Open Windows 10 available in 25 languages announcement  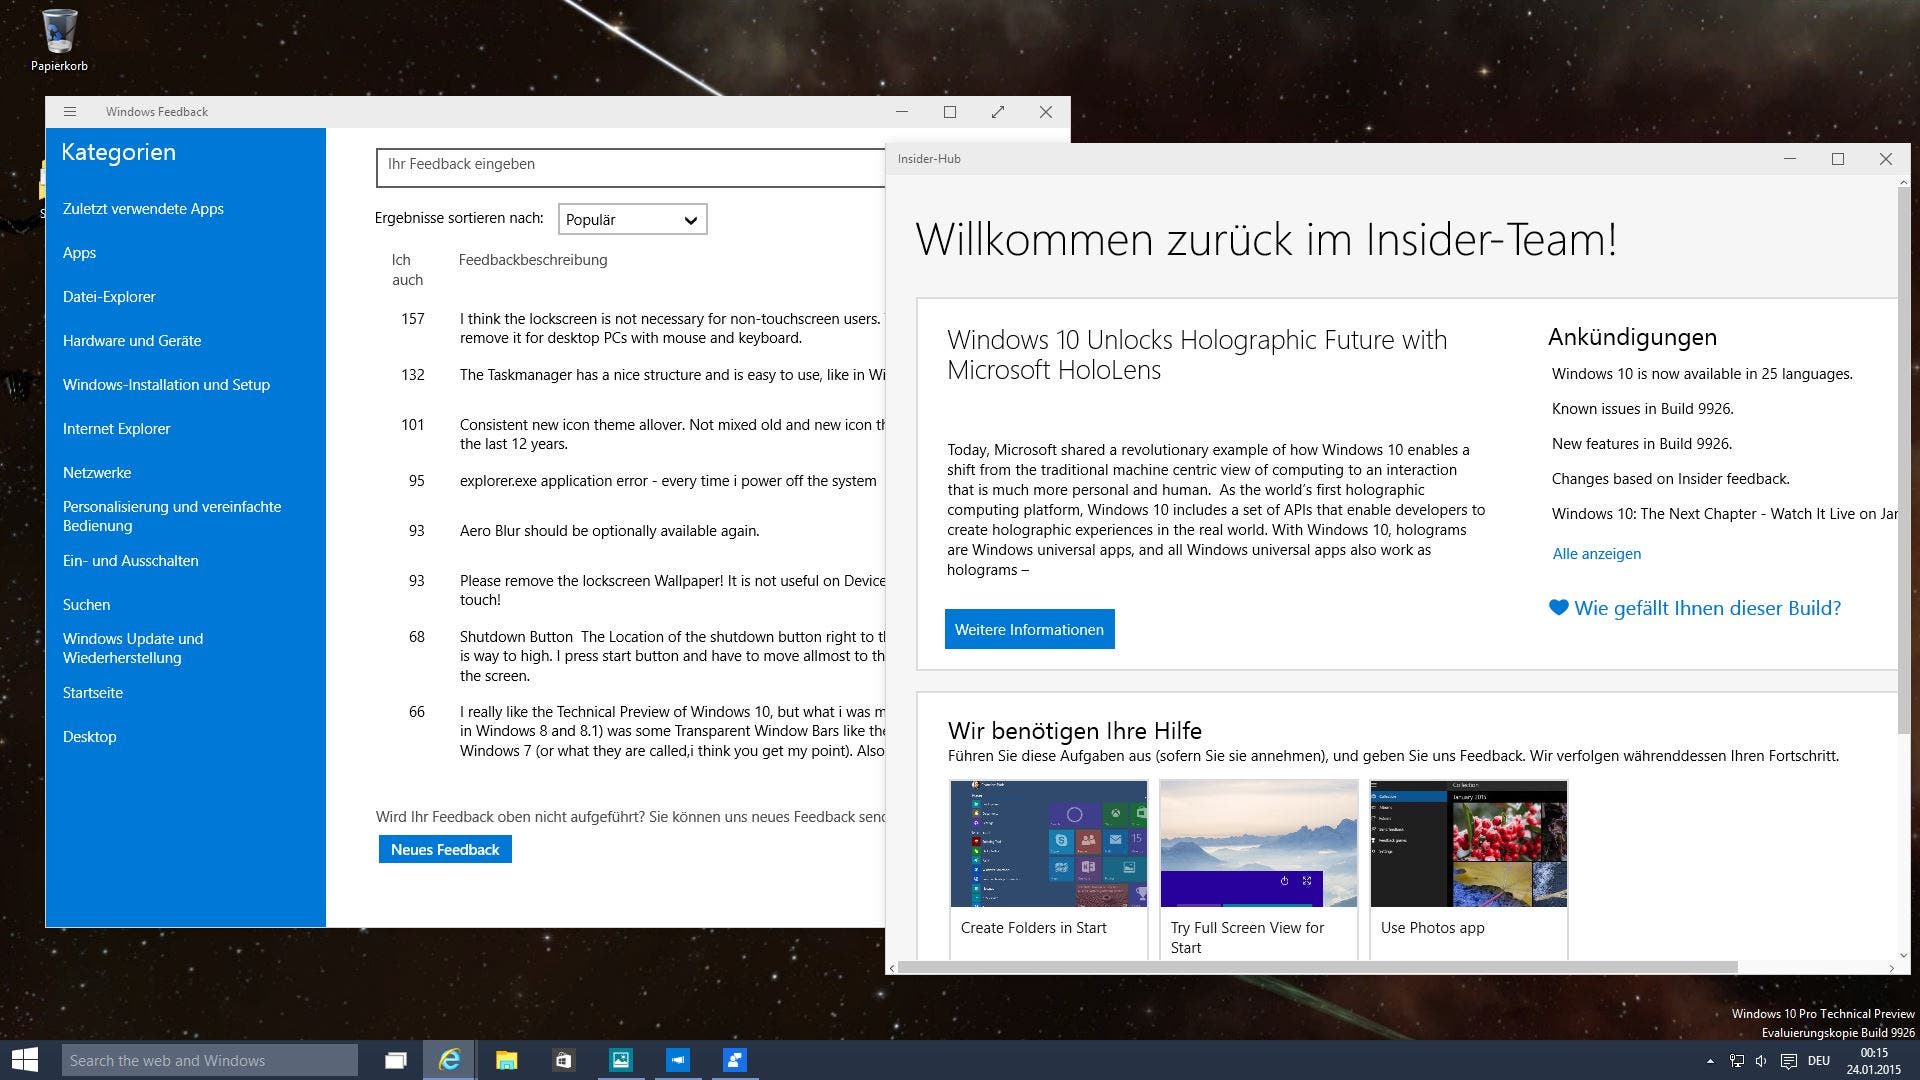coord(1702,373)
